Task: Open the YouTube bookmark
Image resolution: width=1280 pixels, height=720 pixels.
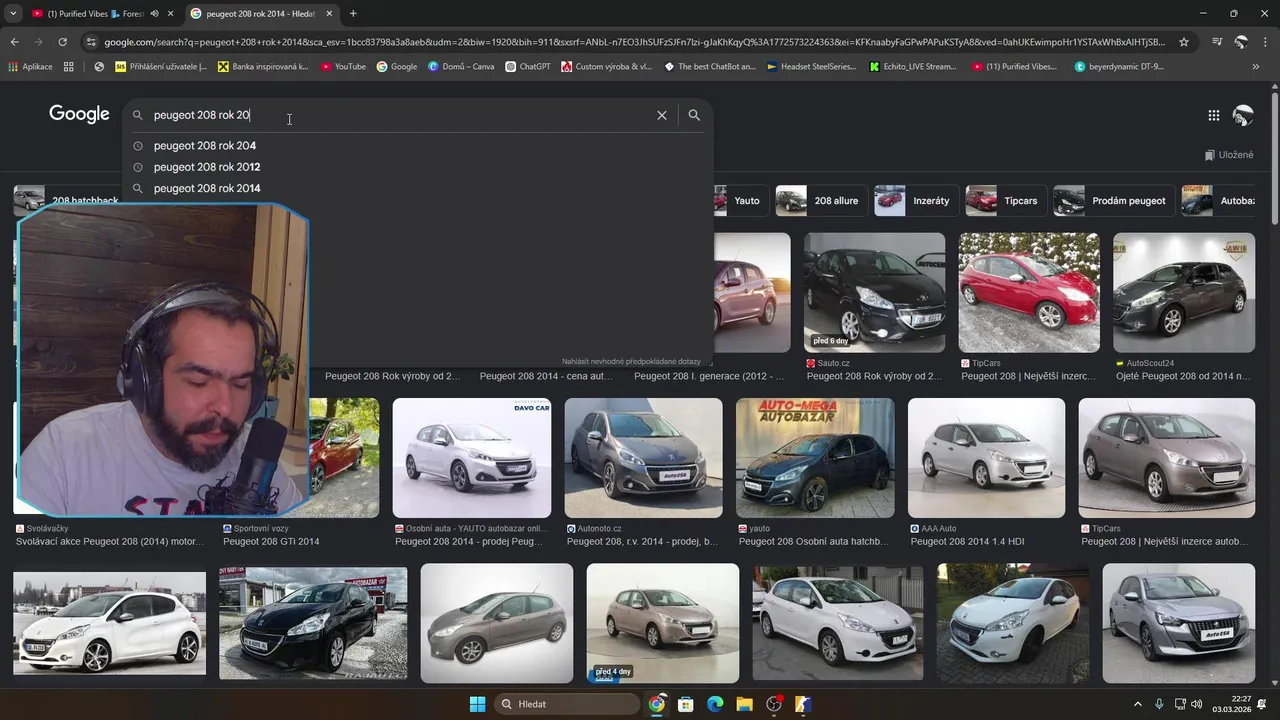Action: point(343,67)
